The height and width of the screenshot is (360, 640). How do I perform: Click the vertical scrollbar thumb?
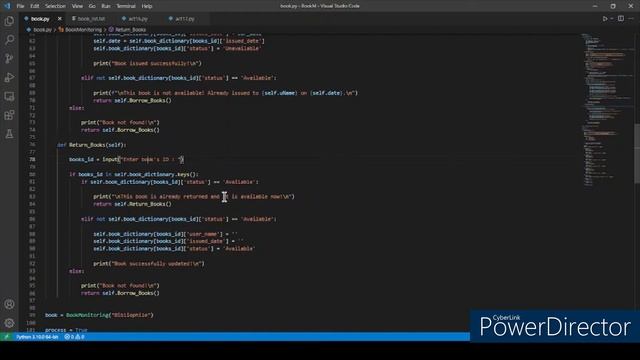click(x=637, y=153)
